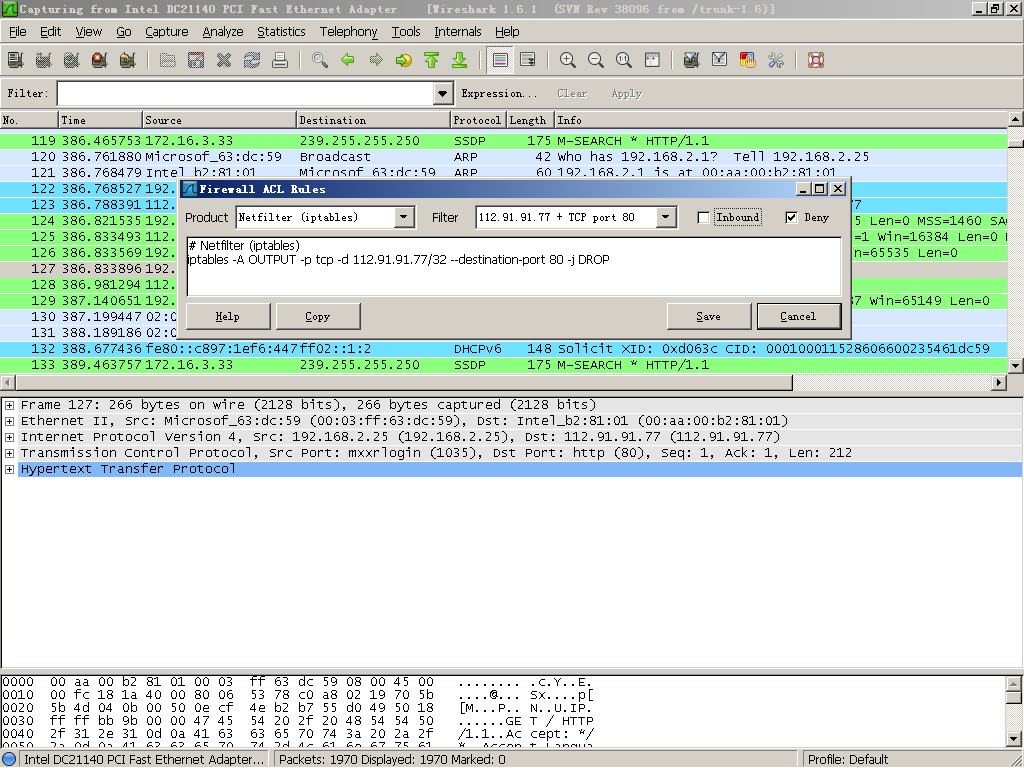The height and width of the screenshot is (768, 1024).
Task: Reset zoom to normal size
Action: (624, 60)
